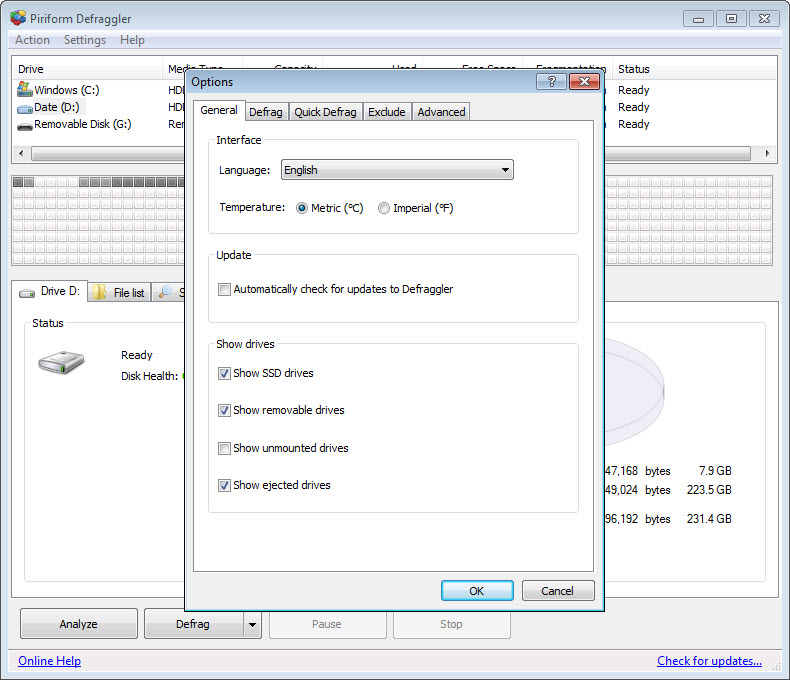Open the Language dropdown
Viewport: 790px width, 680px height.
pos(397,170)
